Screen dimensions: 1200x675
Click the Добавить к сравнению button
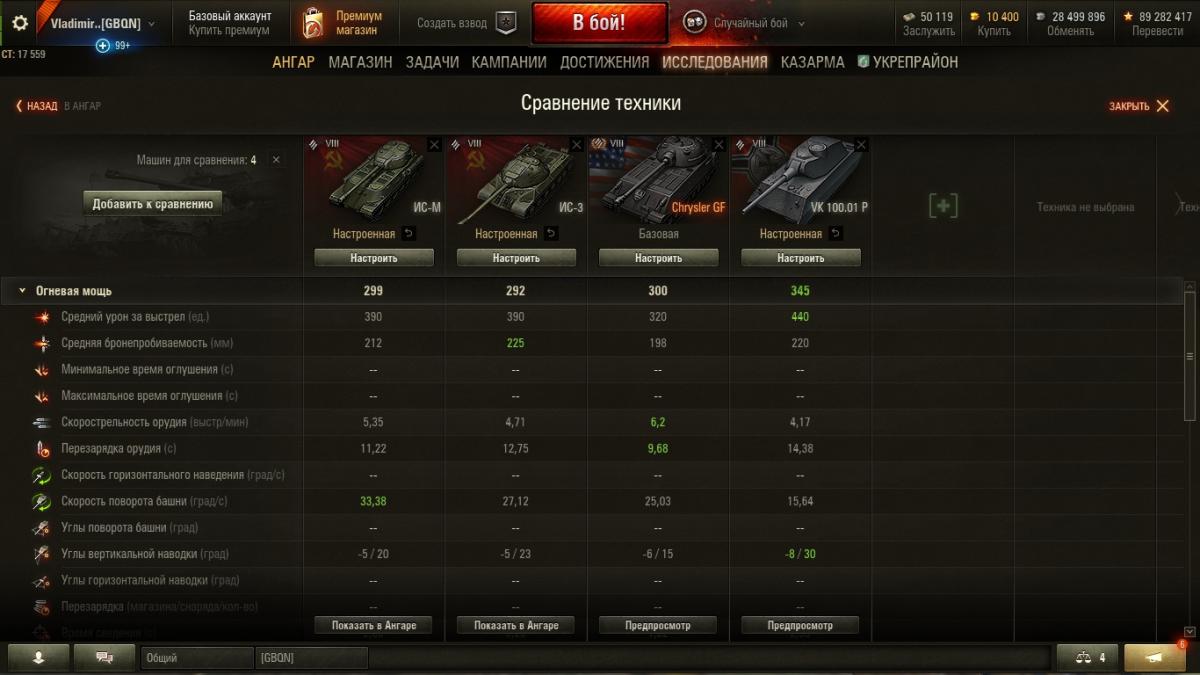coord(153,204)
